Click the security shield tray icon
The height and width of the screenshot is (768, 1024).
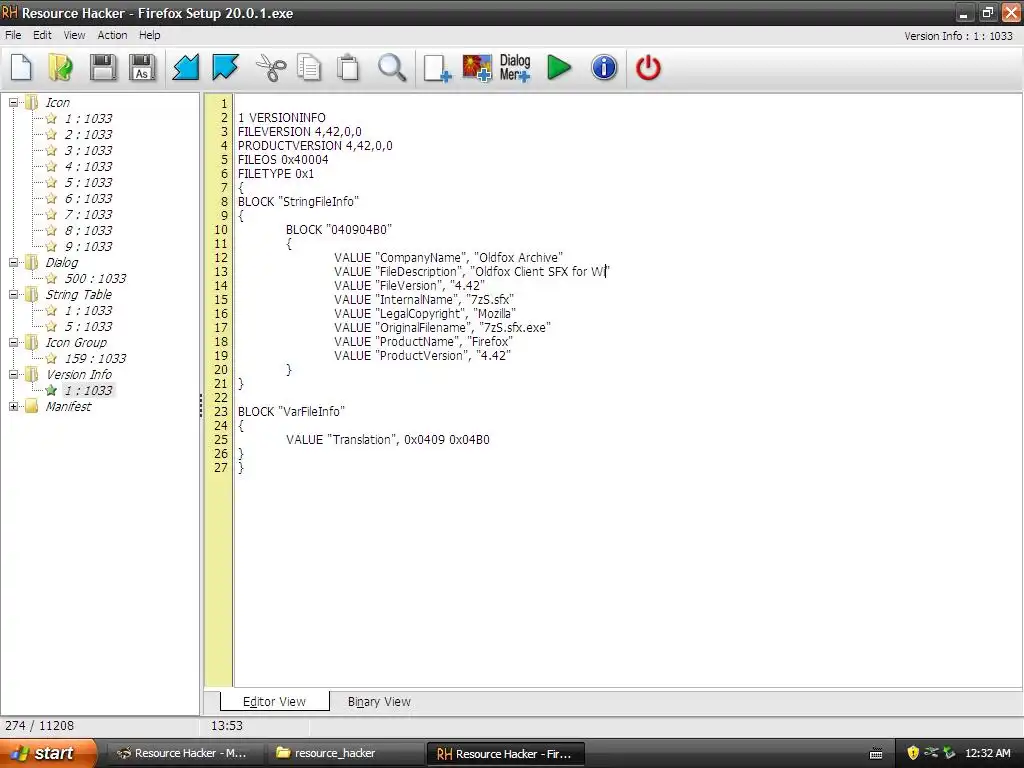[x=913, y=753]
